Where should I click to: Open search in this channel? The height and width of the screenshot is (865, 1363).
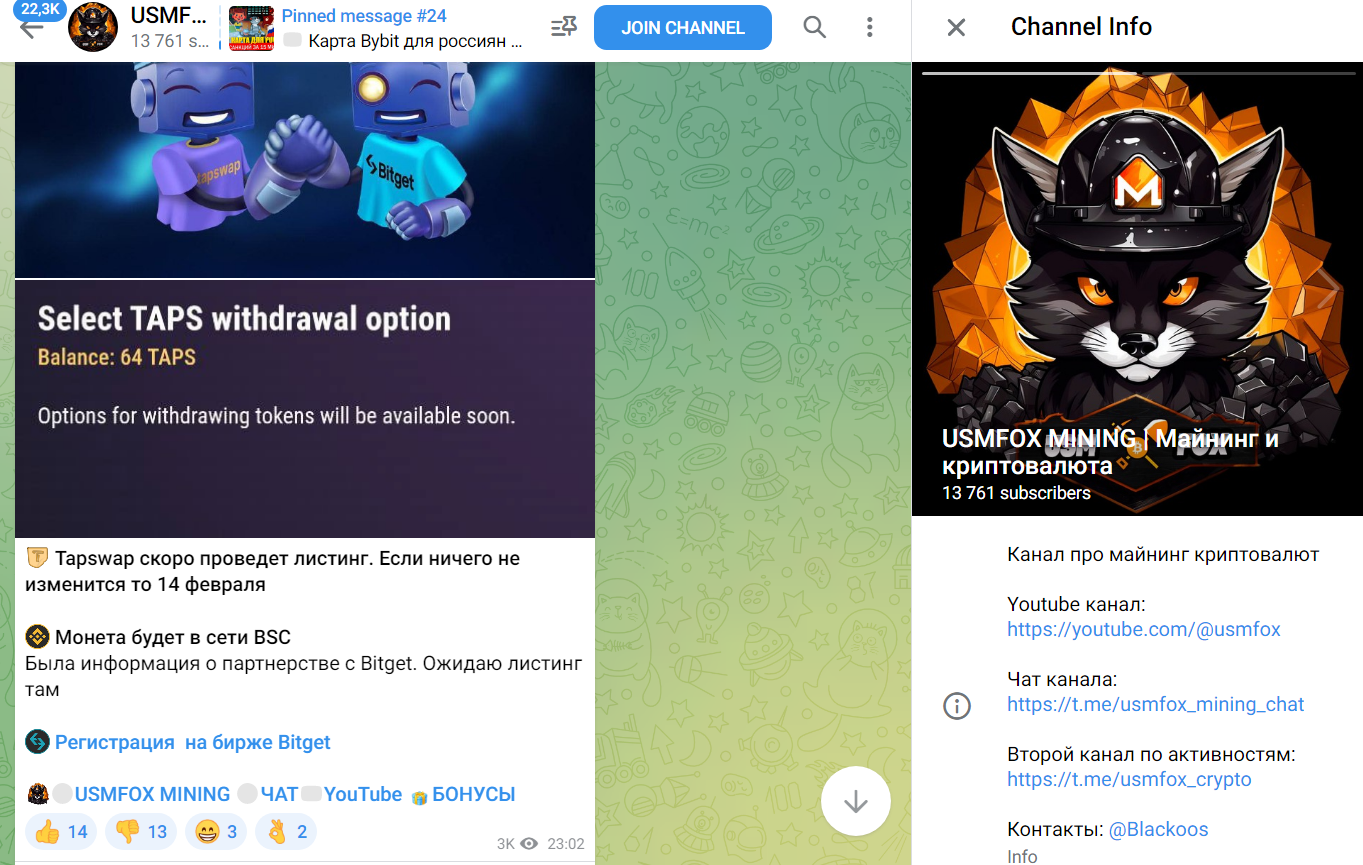click(x=815, y=28)
